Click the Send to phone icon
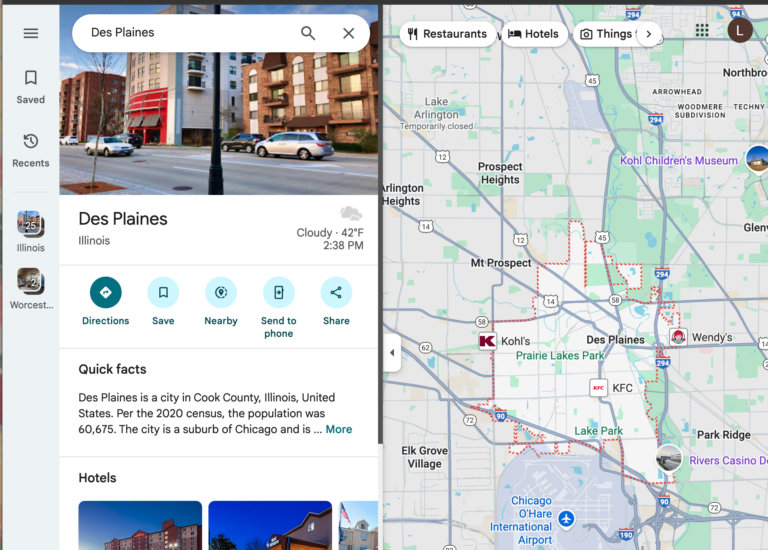 click(278, 292)
